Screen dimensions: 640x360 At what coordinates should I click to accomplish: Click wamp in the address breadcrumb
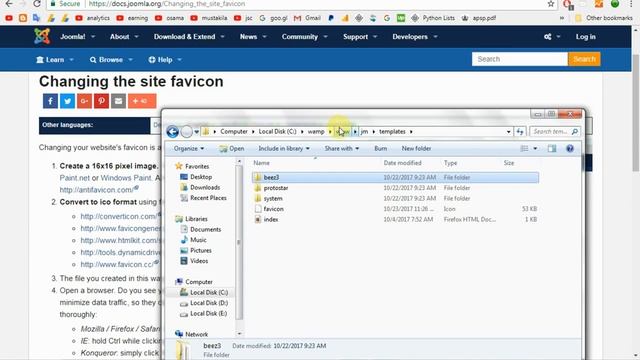tap(316, 131)
